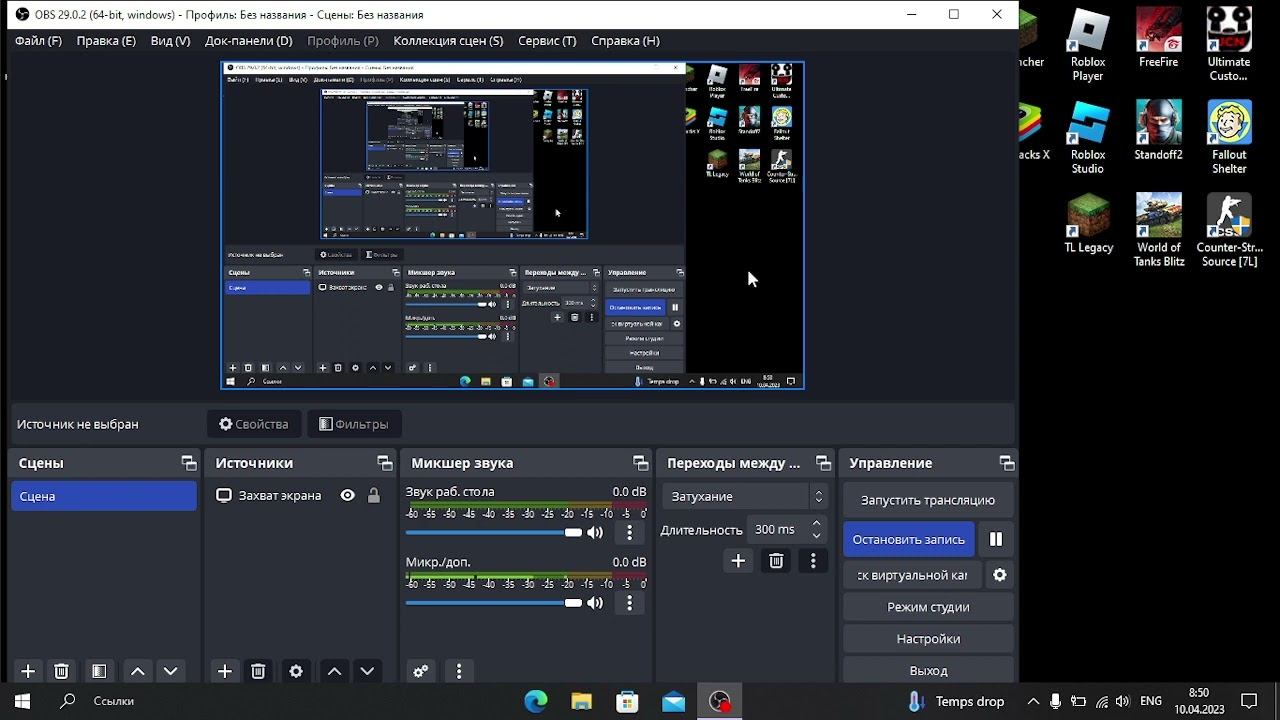The height and width of the screenshot is (720, 1280).
Task: Open advanced audio properties gear in mixer
Action: (421, 672)
